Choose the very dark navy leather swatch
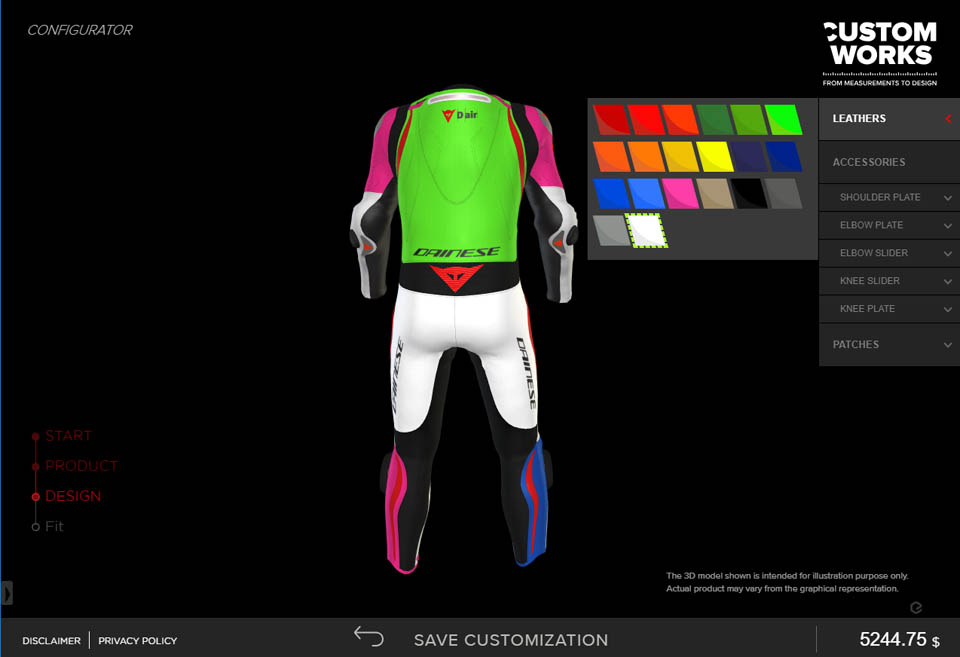Viewport: 960px width, 657px height. coord(749,157)
